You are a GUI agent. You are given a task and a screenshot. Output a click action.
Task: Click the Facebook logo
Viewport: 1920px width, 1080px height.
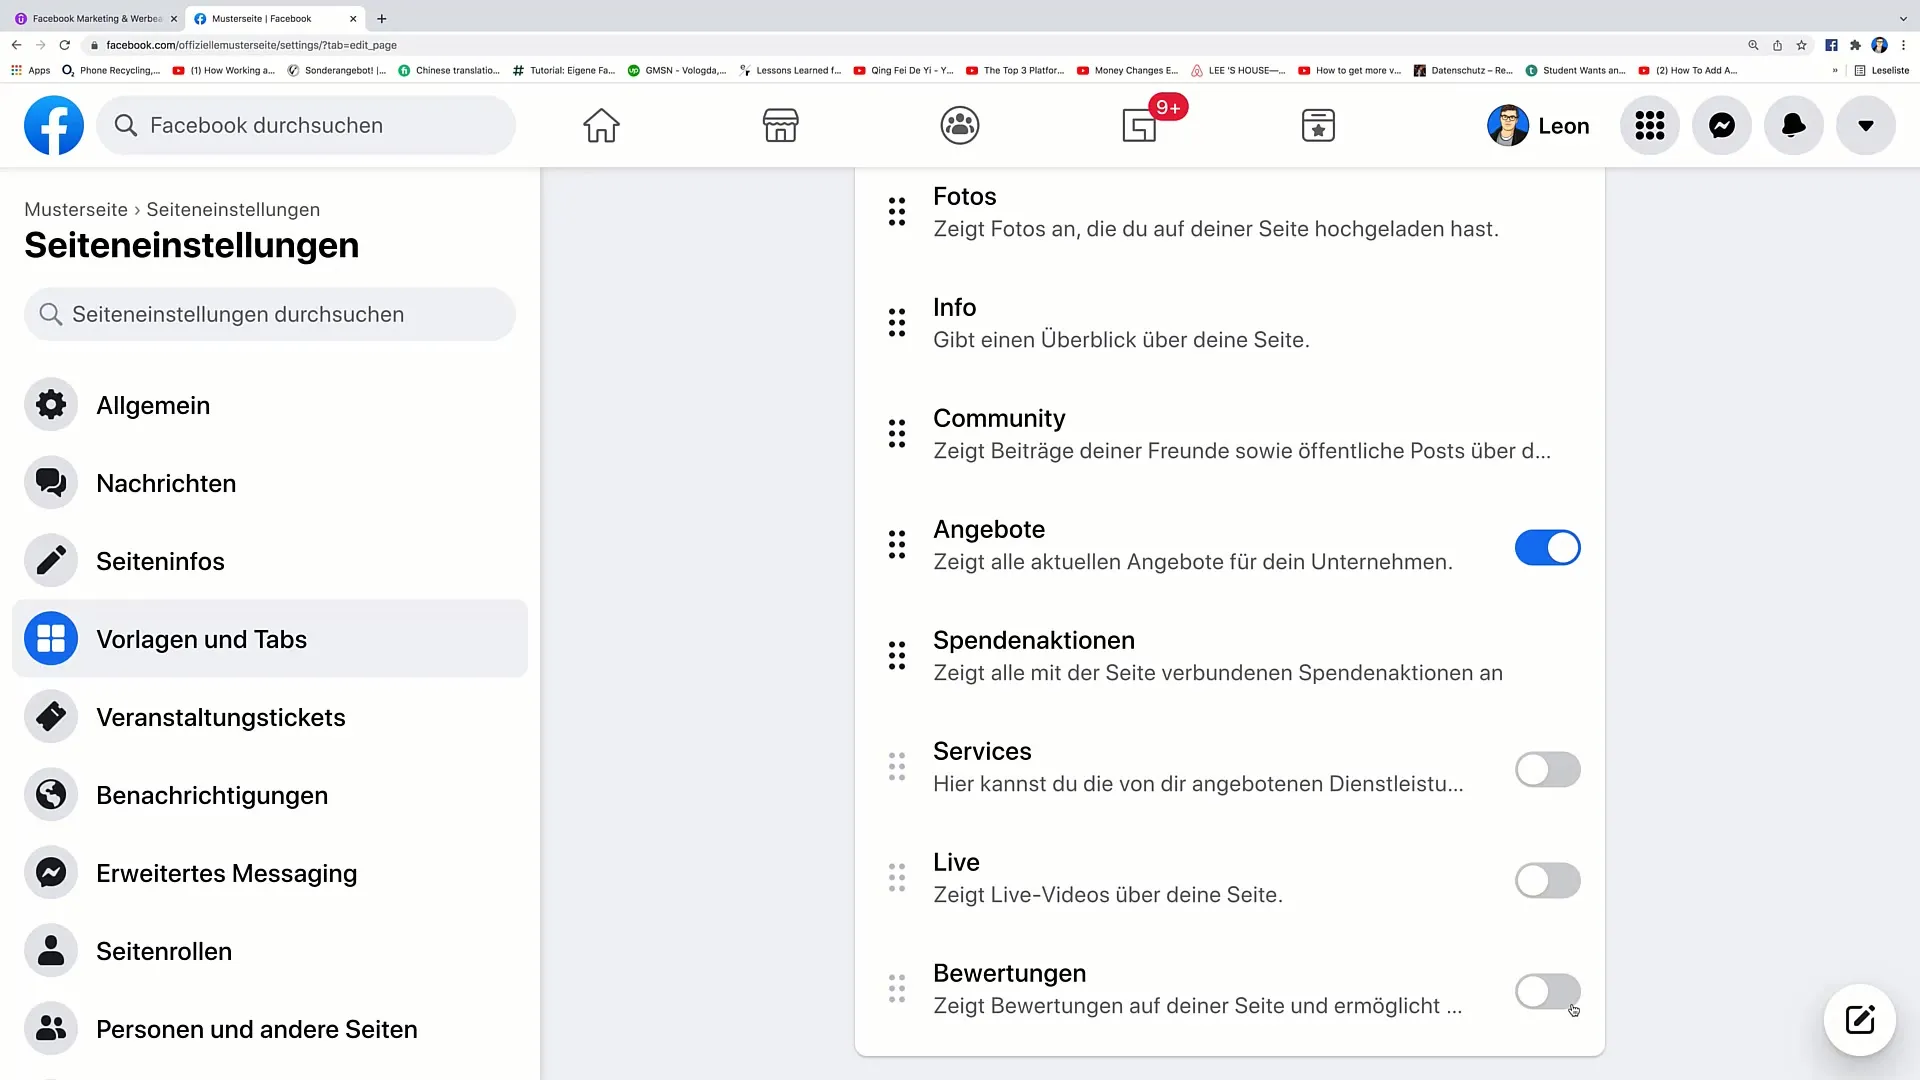coord(54,125)
